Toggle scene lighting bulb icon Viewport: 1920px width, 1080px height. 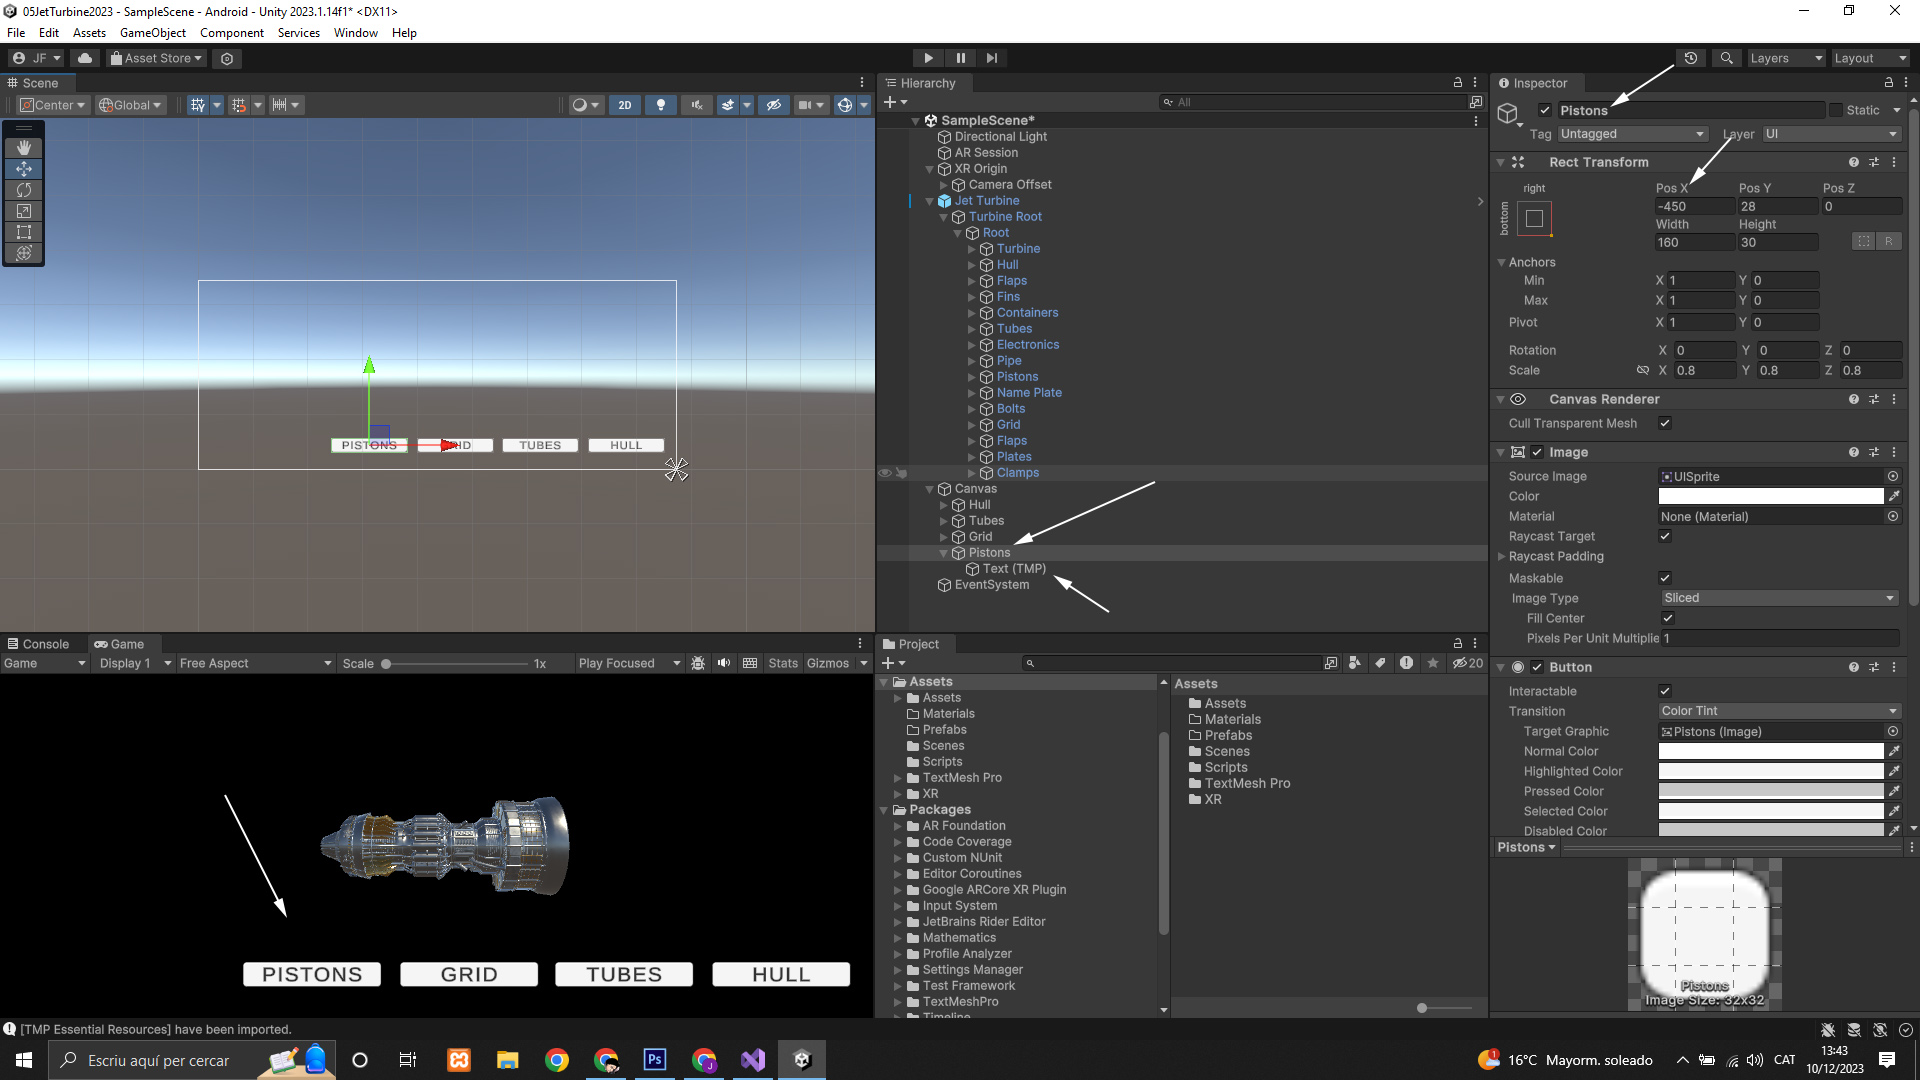pyautogui.click(x=660, y=105)
